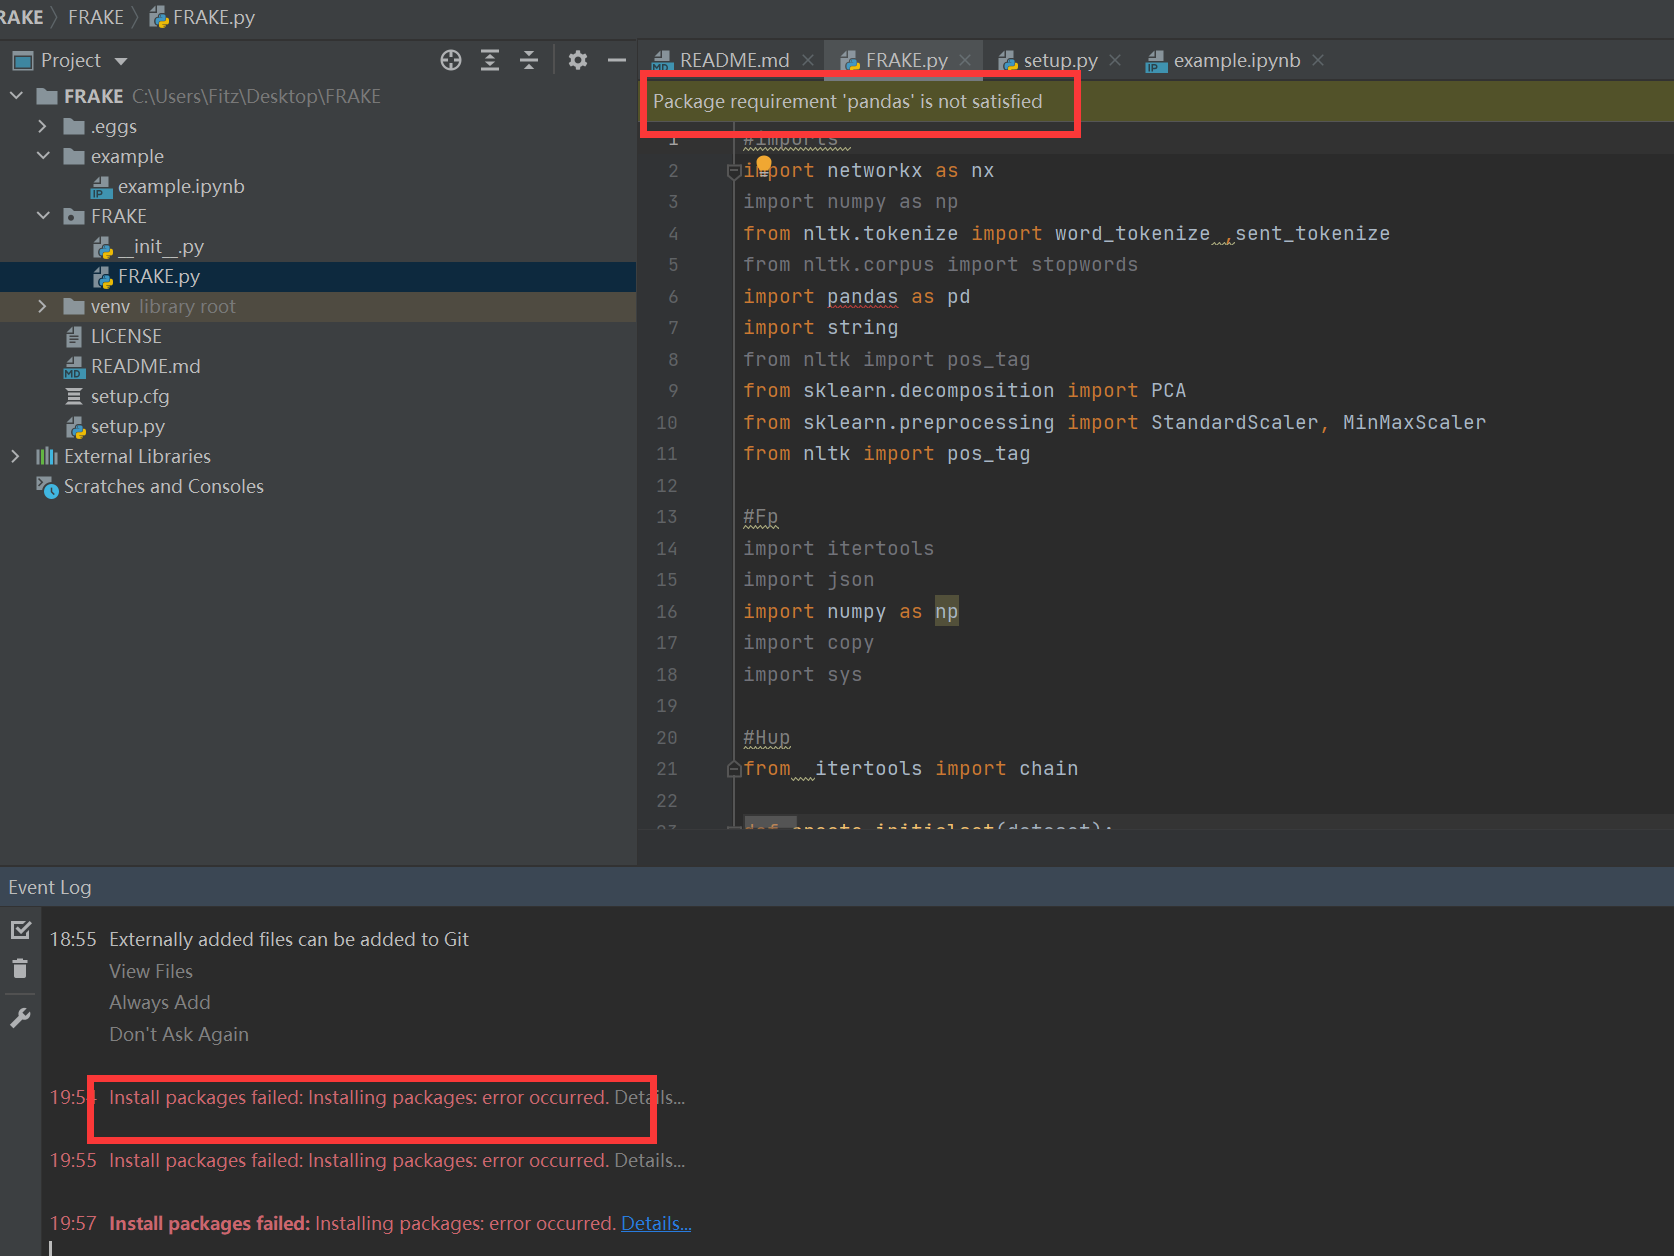Image resolution: width=1674 pixels, height=1256 pixels.
Task: Click the View Files link in Event Log
Action: (151, 971)
